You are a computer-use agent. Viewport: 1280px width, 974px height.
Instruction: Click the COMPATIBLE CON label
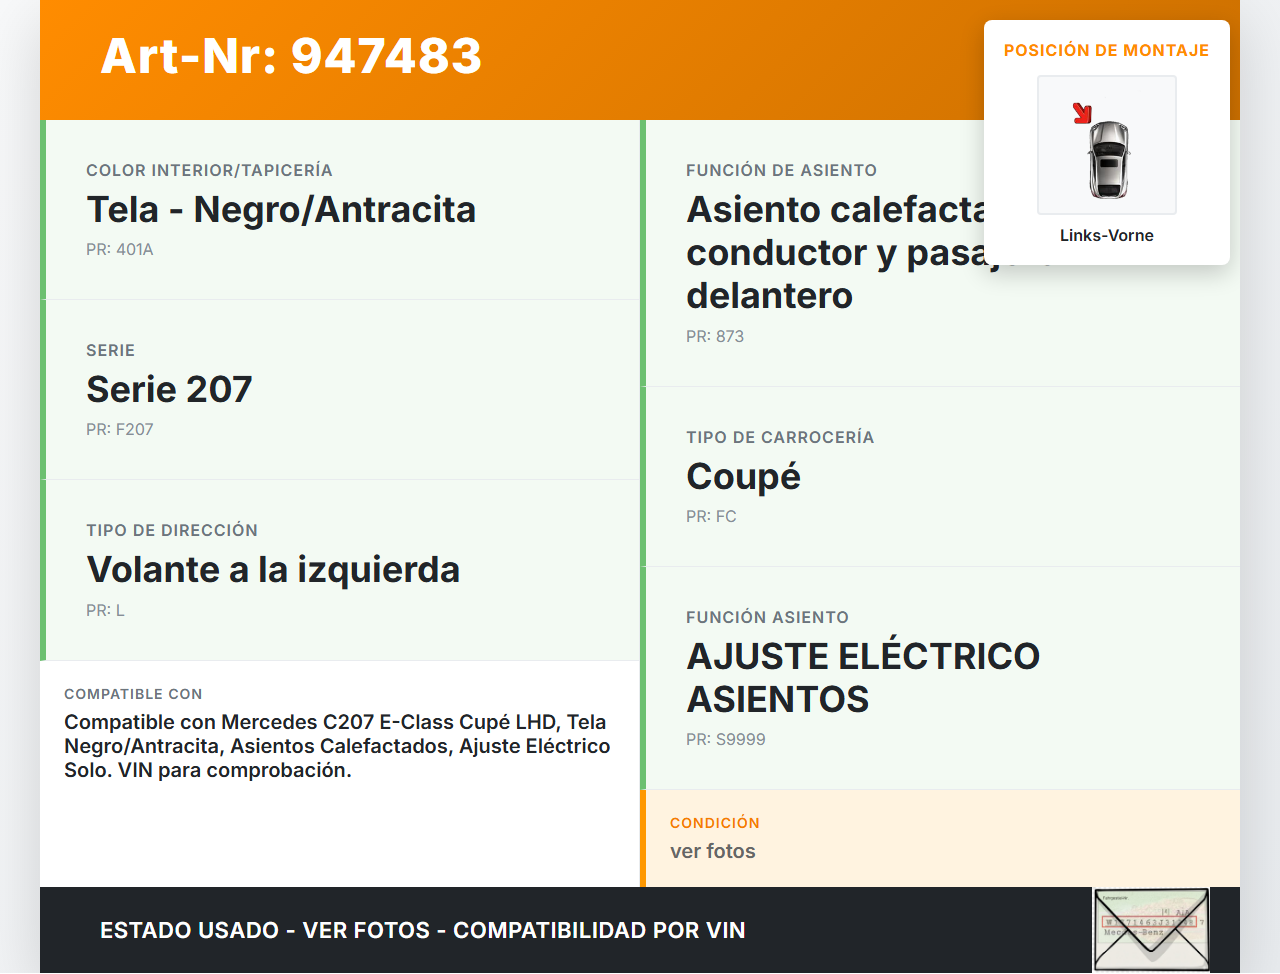pyautogui.click(x=133, y=694)
